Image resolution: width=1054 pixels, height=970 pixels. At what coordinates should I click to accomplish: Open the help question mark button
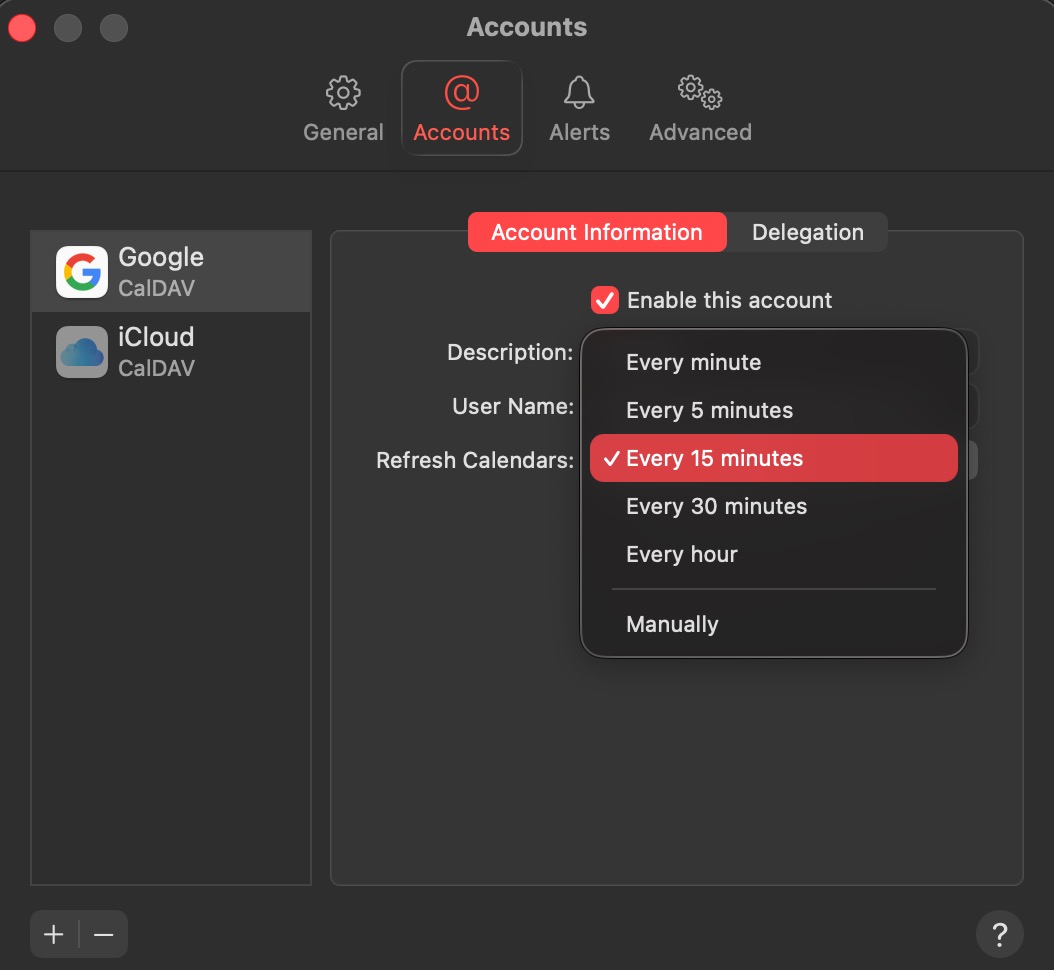coord(998,935)
